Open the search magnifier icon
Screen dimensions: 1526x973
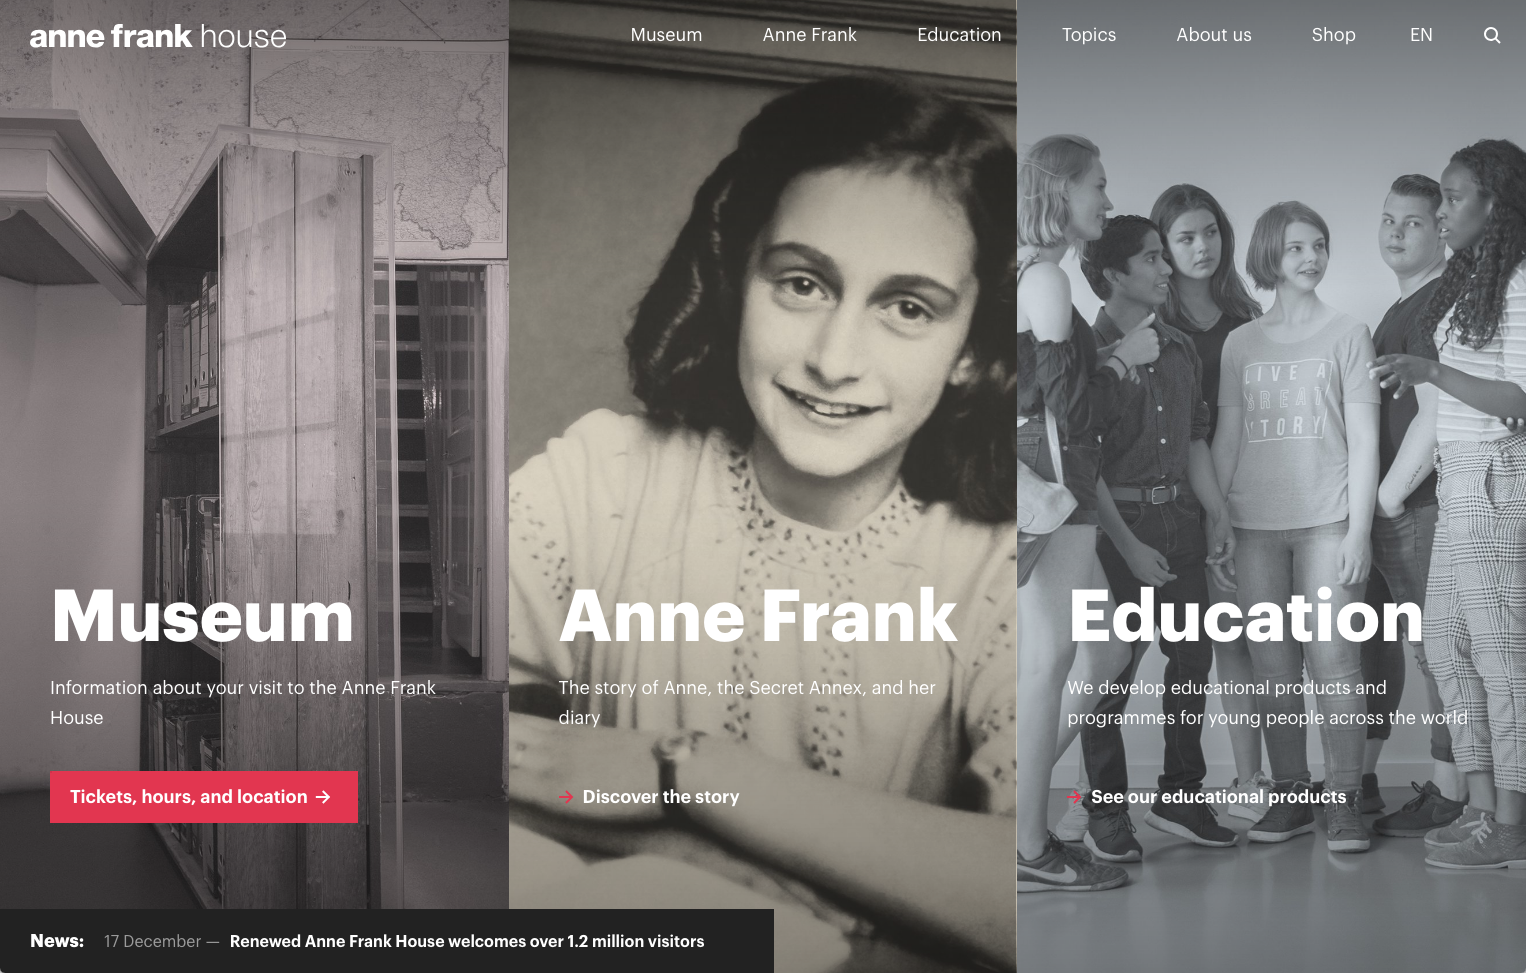(1491, 35)
